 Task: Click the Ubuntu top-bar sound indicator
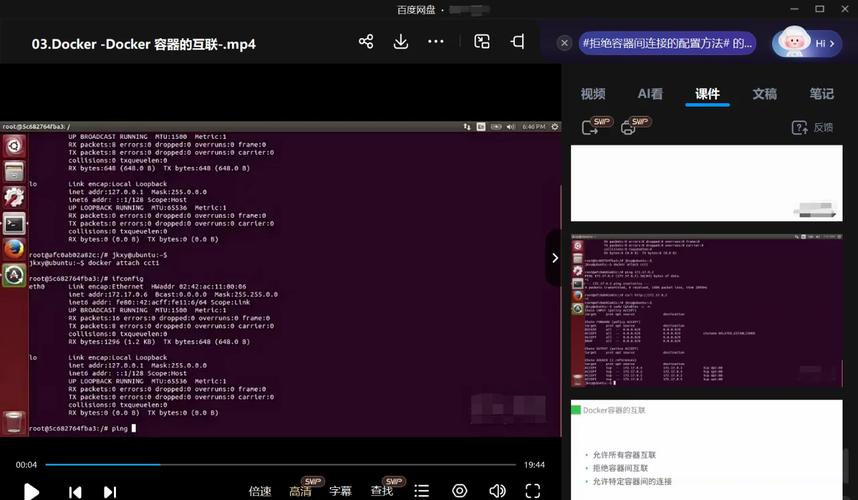tap(511, 126)
